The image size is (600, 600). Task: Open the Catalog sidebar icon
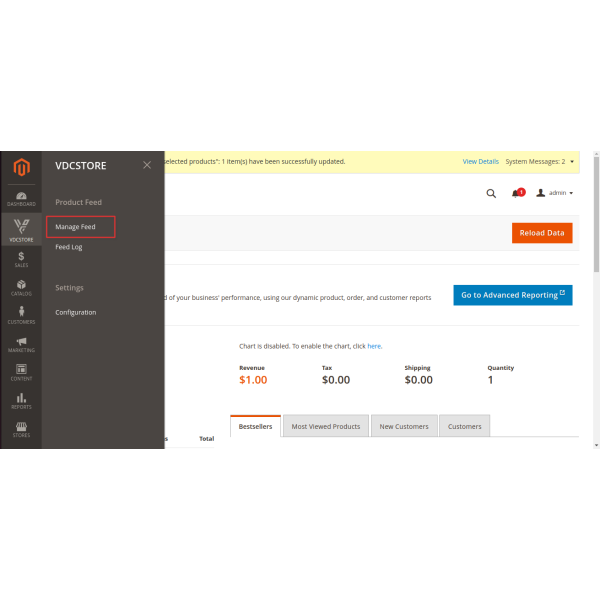(x=20, y=287)
